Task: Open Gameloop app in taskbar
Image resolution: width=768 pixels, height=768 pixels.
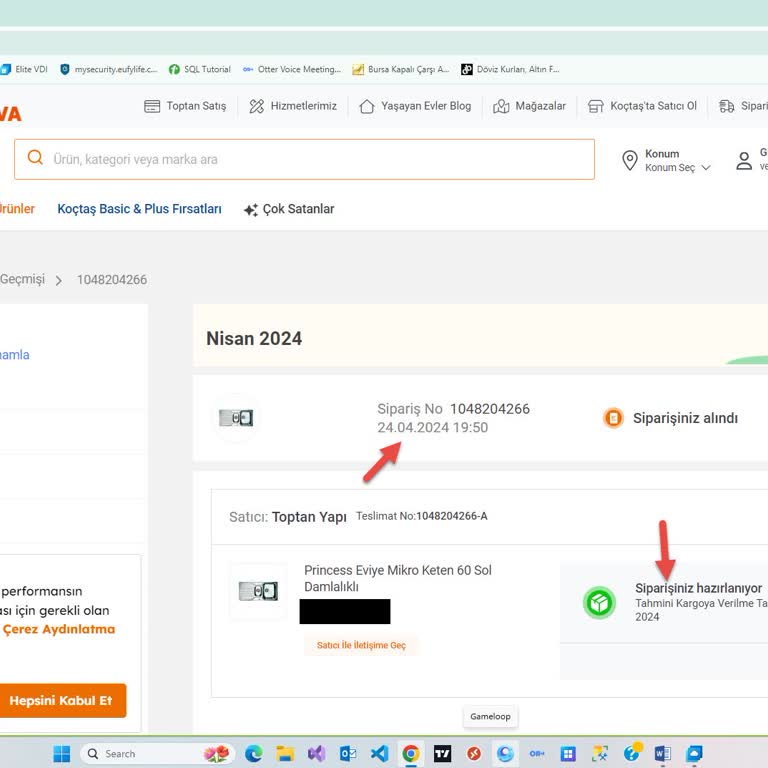Action: pos(505,753)
